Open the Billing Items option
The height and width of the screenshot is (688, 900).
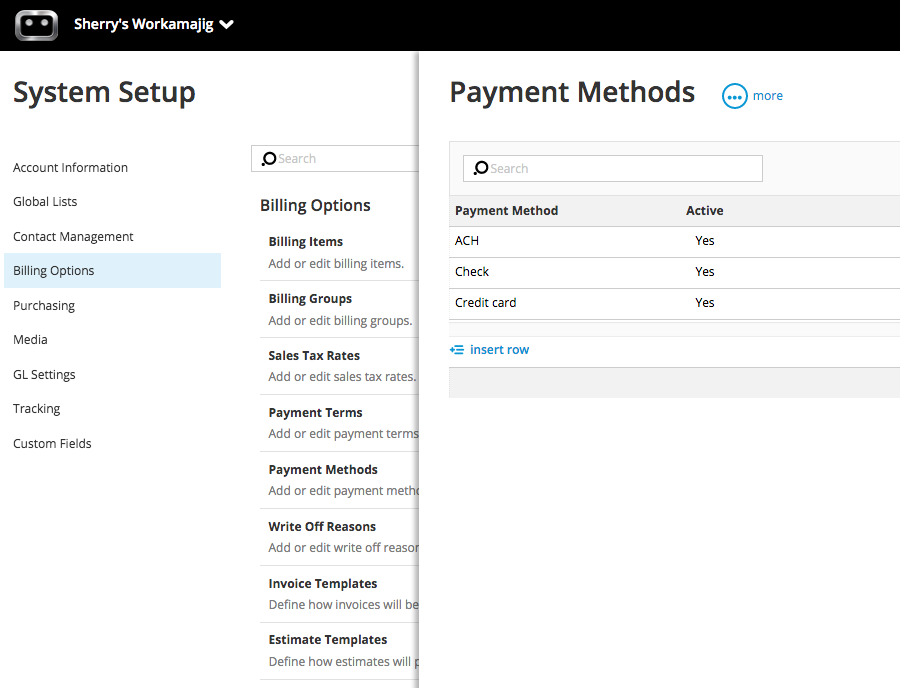(306, 242)
